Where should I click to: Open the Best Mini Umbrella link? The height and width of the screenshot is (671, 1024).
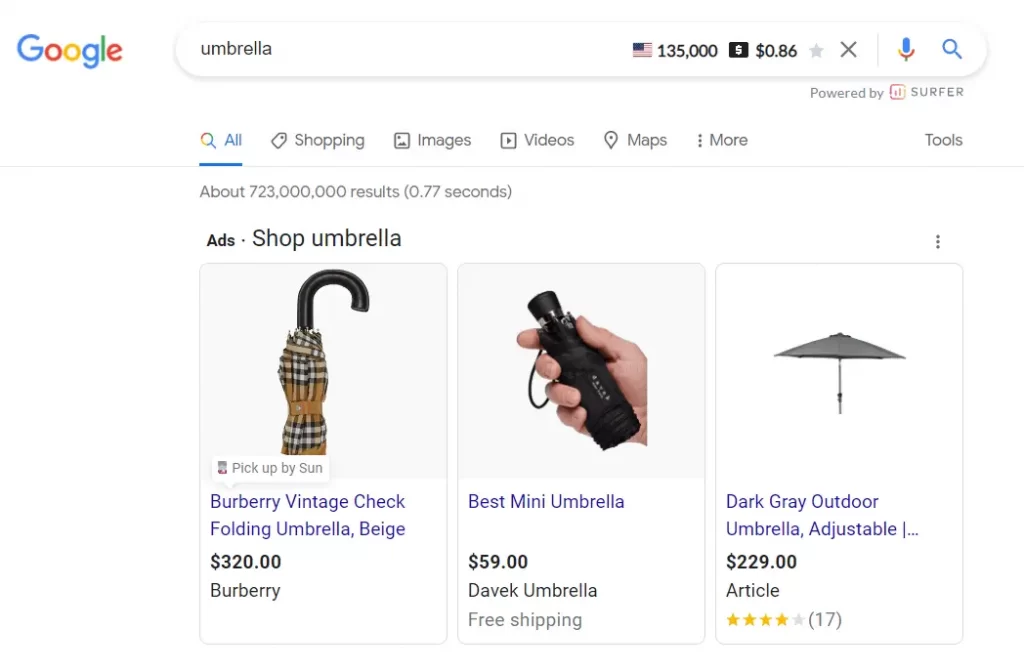(546, 501)
